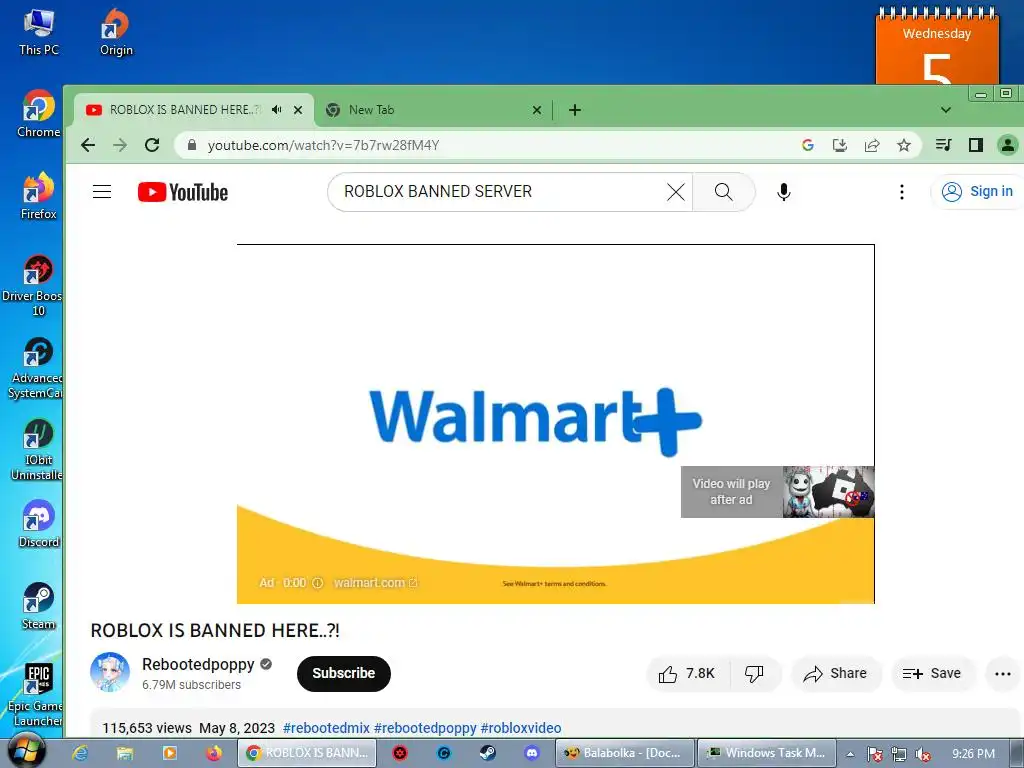This screenshot has width=1024, height=768.
Task: Like the video with 7.8K likes
Action: (687, 673)
